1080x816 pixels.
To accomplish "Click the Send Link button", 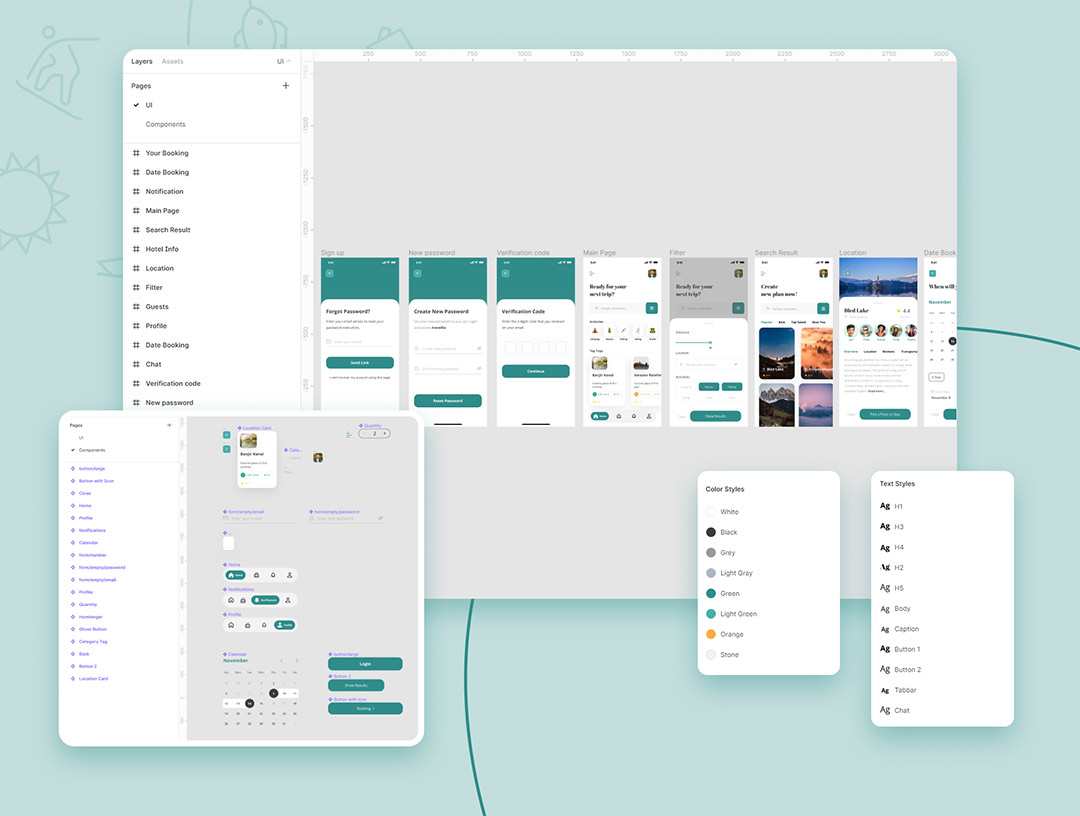I will click(x=360, y=363).
